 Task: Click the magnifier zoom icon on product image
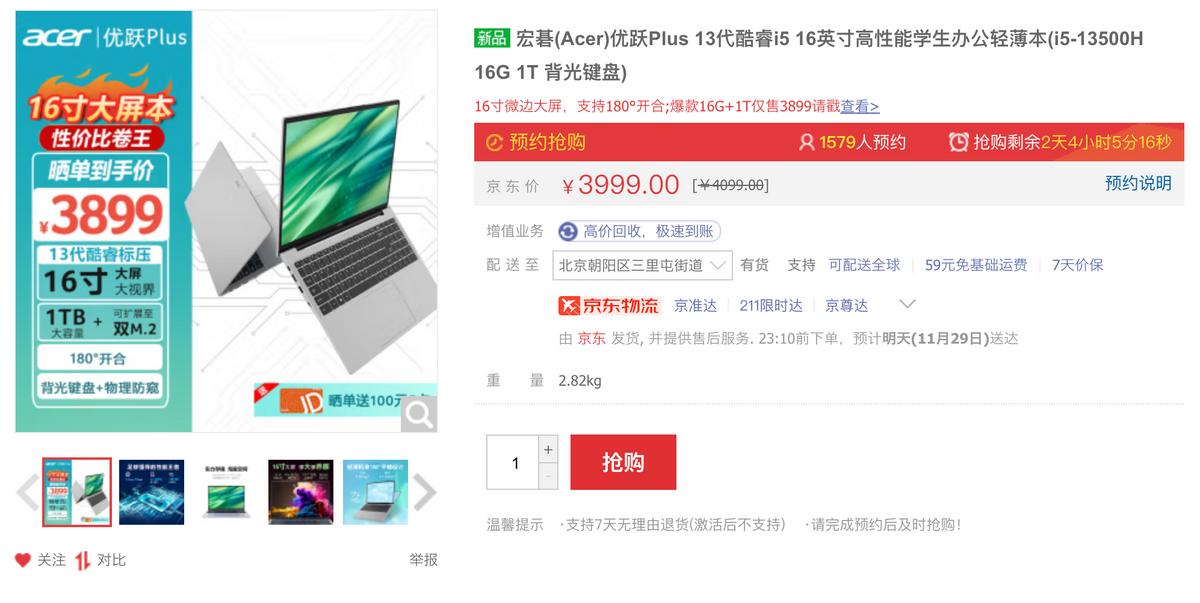(419, 414)
